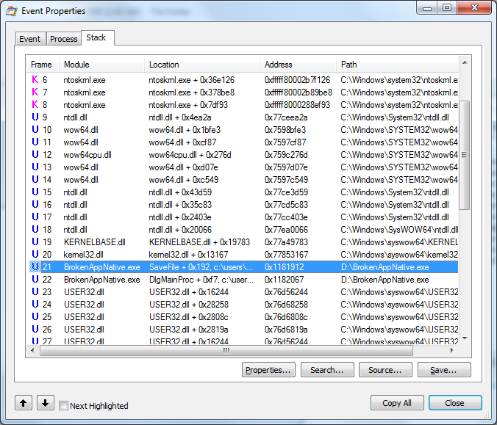Click user-mode U icon for frame 15
This screenshot has width=497, height=425.
(35, 192)
